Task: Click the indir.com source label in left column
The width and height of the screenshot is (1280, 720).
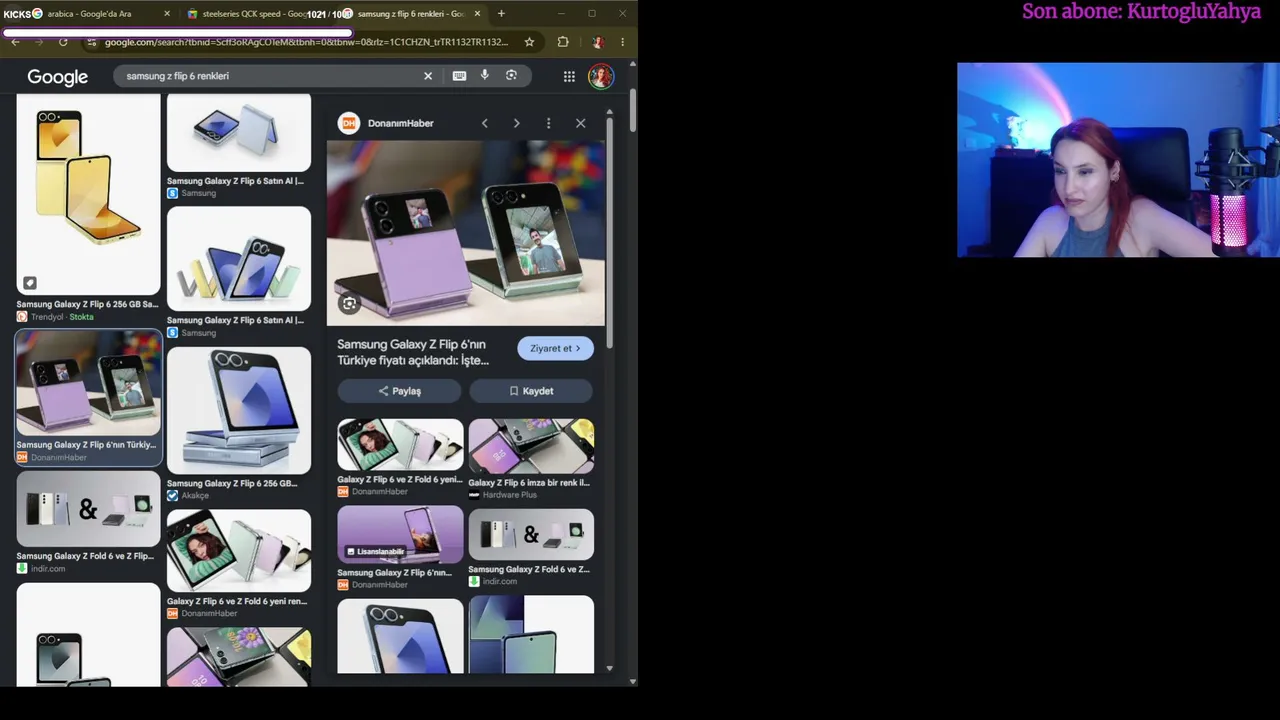Action: pos(48,569)
